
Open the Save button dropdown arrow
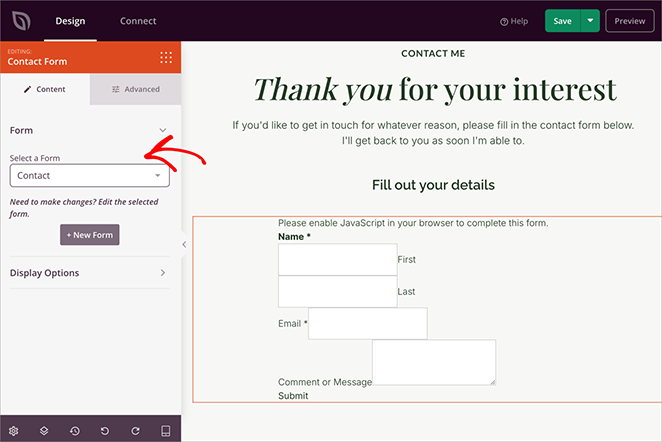(591, 21)
